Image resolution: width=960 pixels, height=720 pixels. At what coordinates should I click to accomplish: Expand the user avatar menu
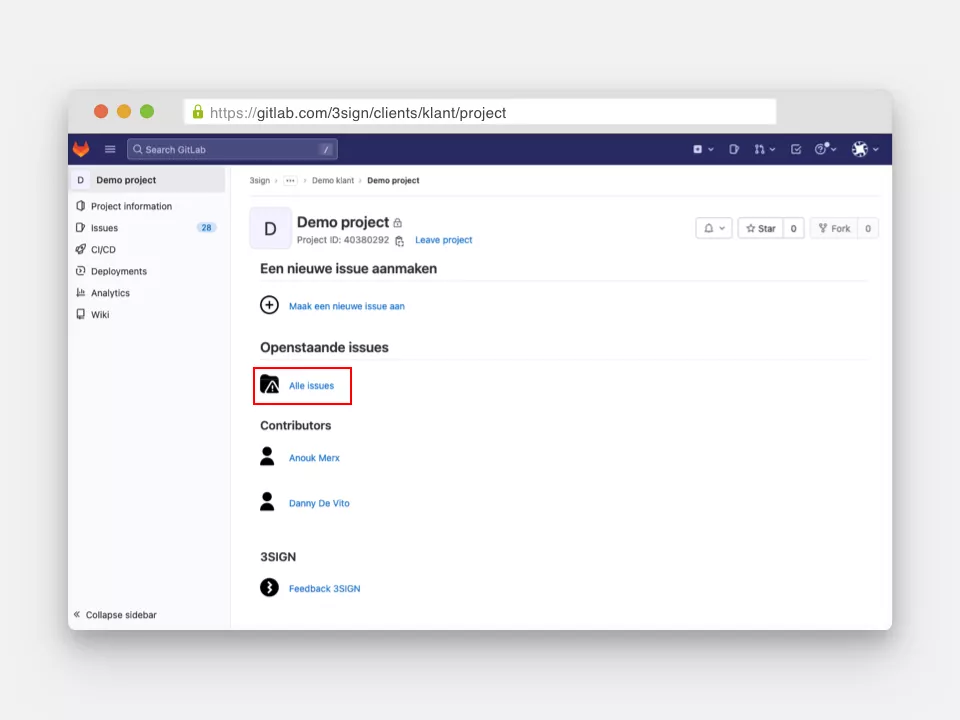coord(865,149)
